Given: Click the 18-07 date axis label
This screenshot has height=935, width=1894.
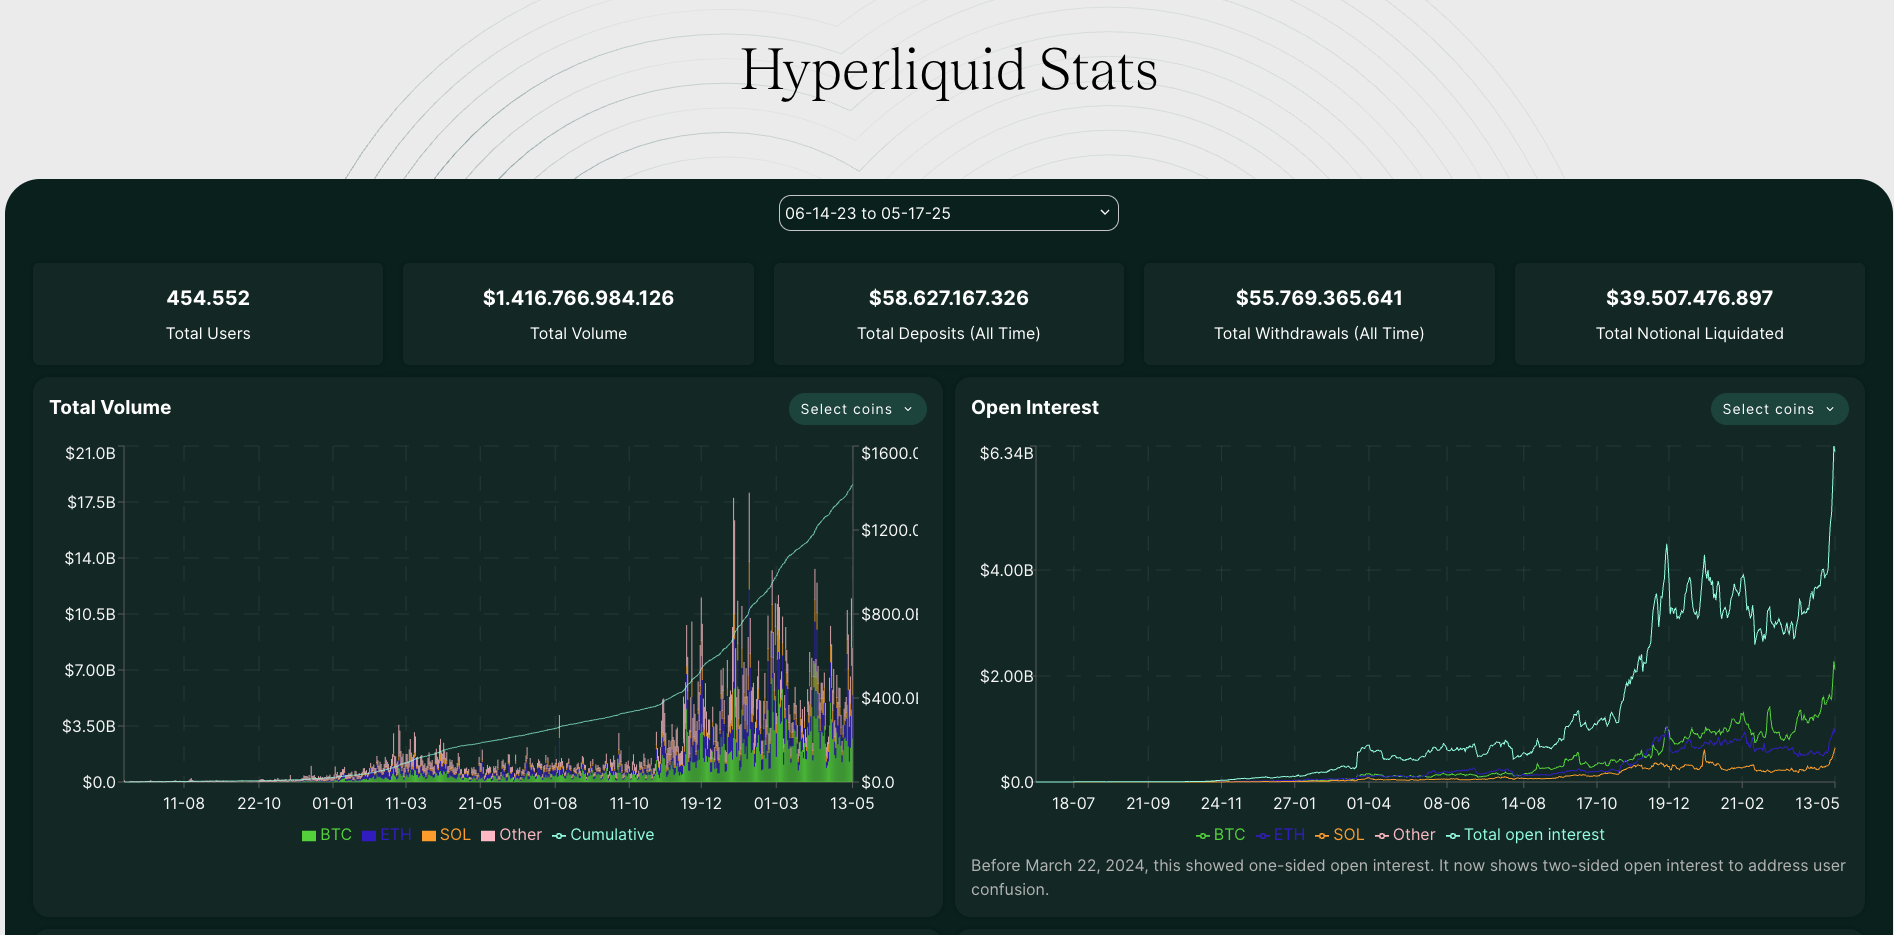Looking at the screenshot, I should pos(1074,804).
